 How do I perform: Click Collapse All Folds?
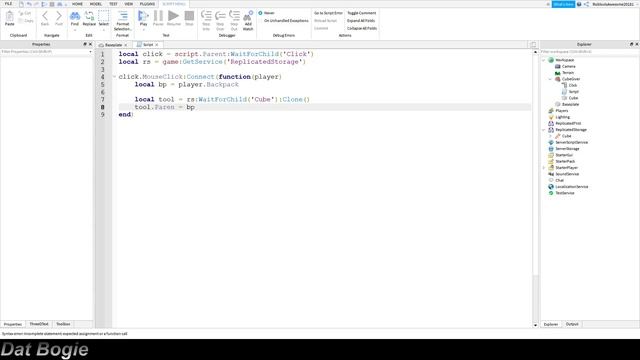[362, 28]
